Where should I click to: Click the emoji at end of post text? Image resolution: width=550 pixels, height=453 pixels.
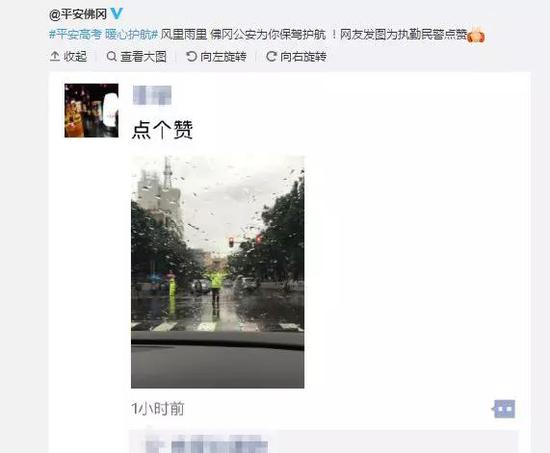click(476, 35)
